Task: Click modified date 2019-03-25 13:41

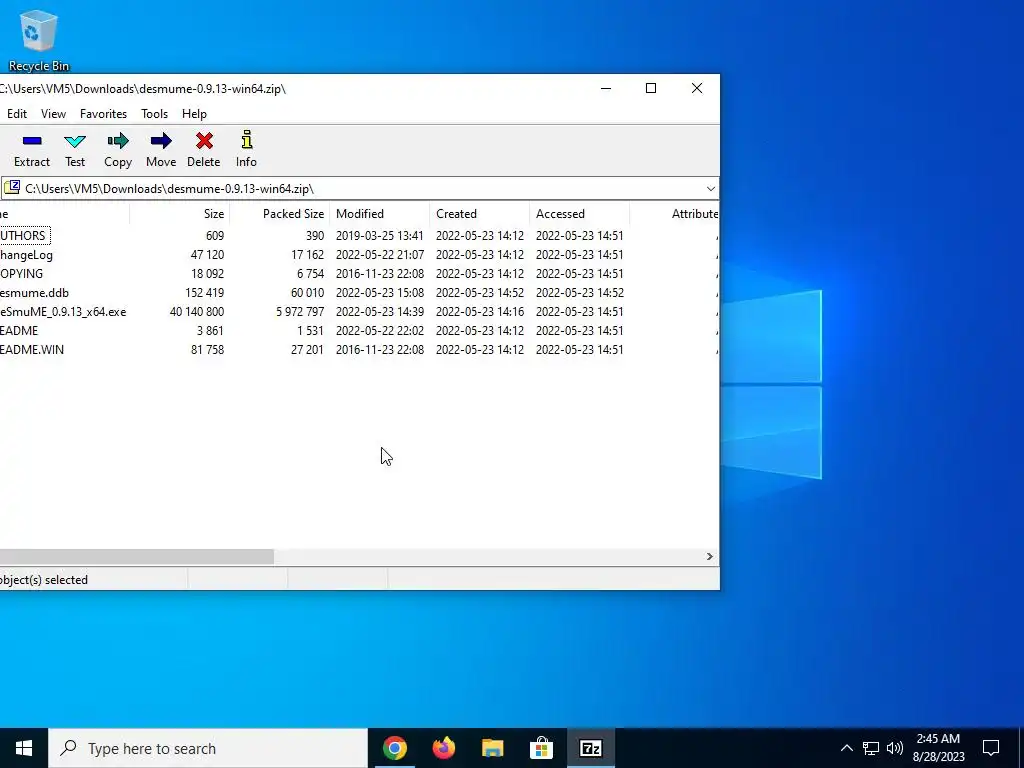Action: [380, 236]
